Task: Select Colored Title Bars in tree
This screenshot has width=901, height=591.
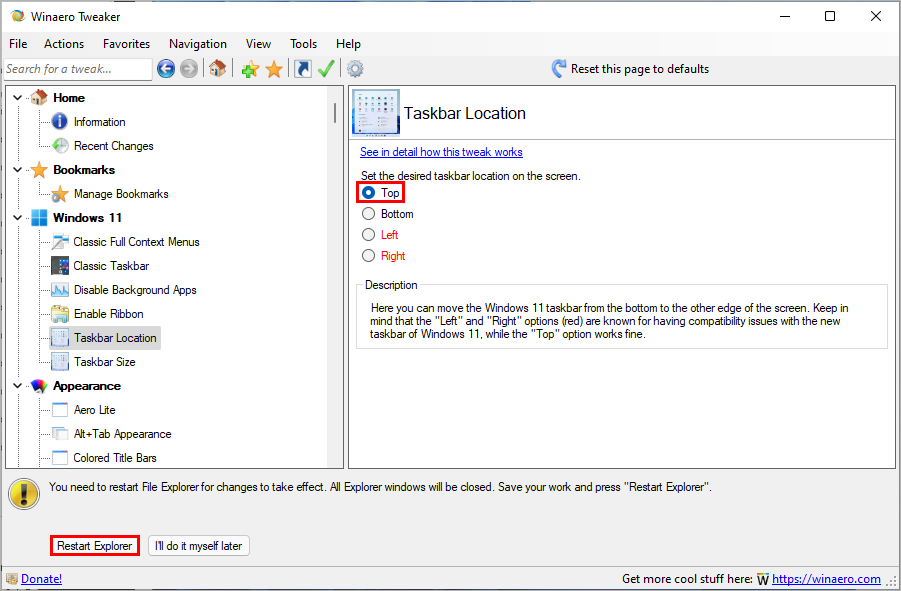Action: tap(115, 458)
